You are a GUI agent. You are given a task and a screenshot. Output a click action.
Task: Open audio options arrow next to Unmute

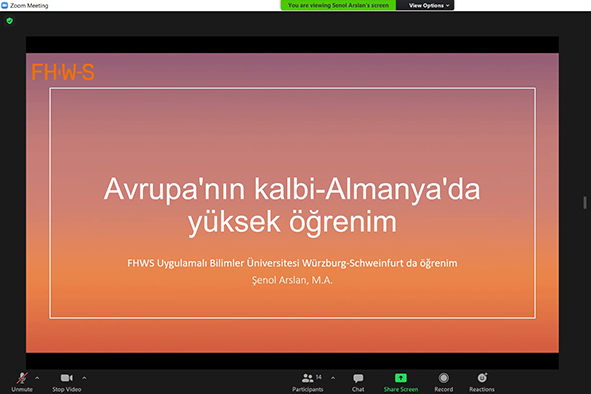point(37,378)
